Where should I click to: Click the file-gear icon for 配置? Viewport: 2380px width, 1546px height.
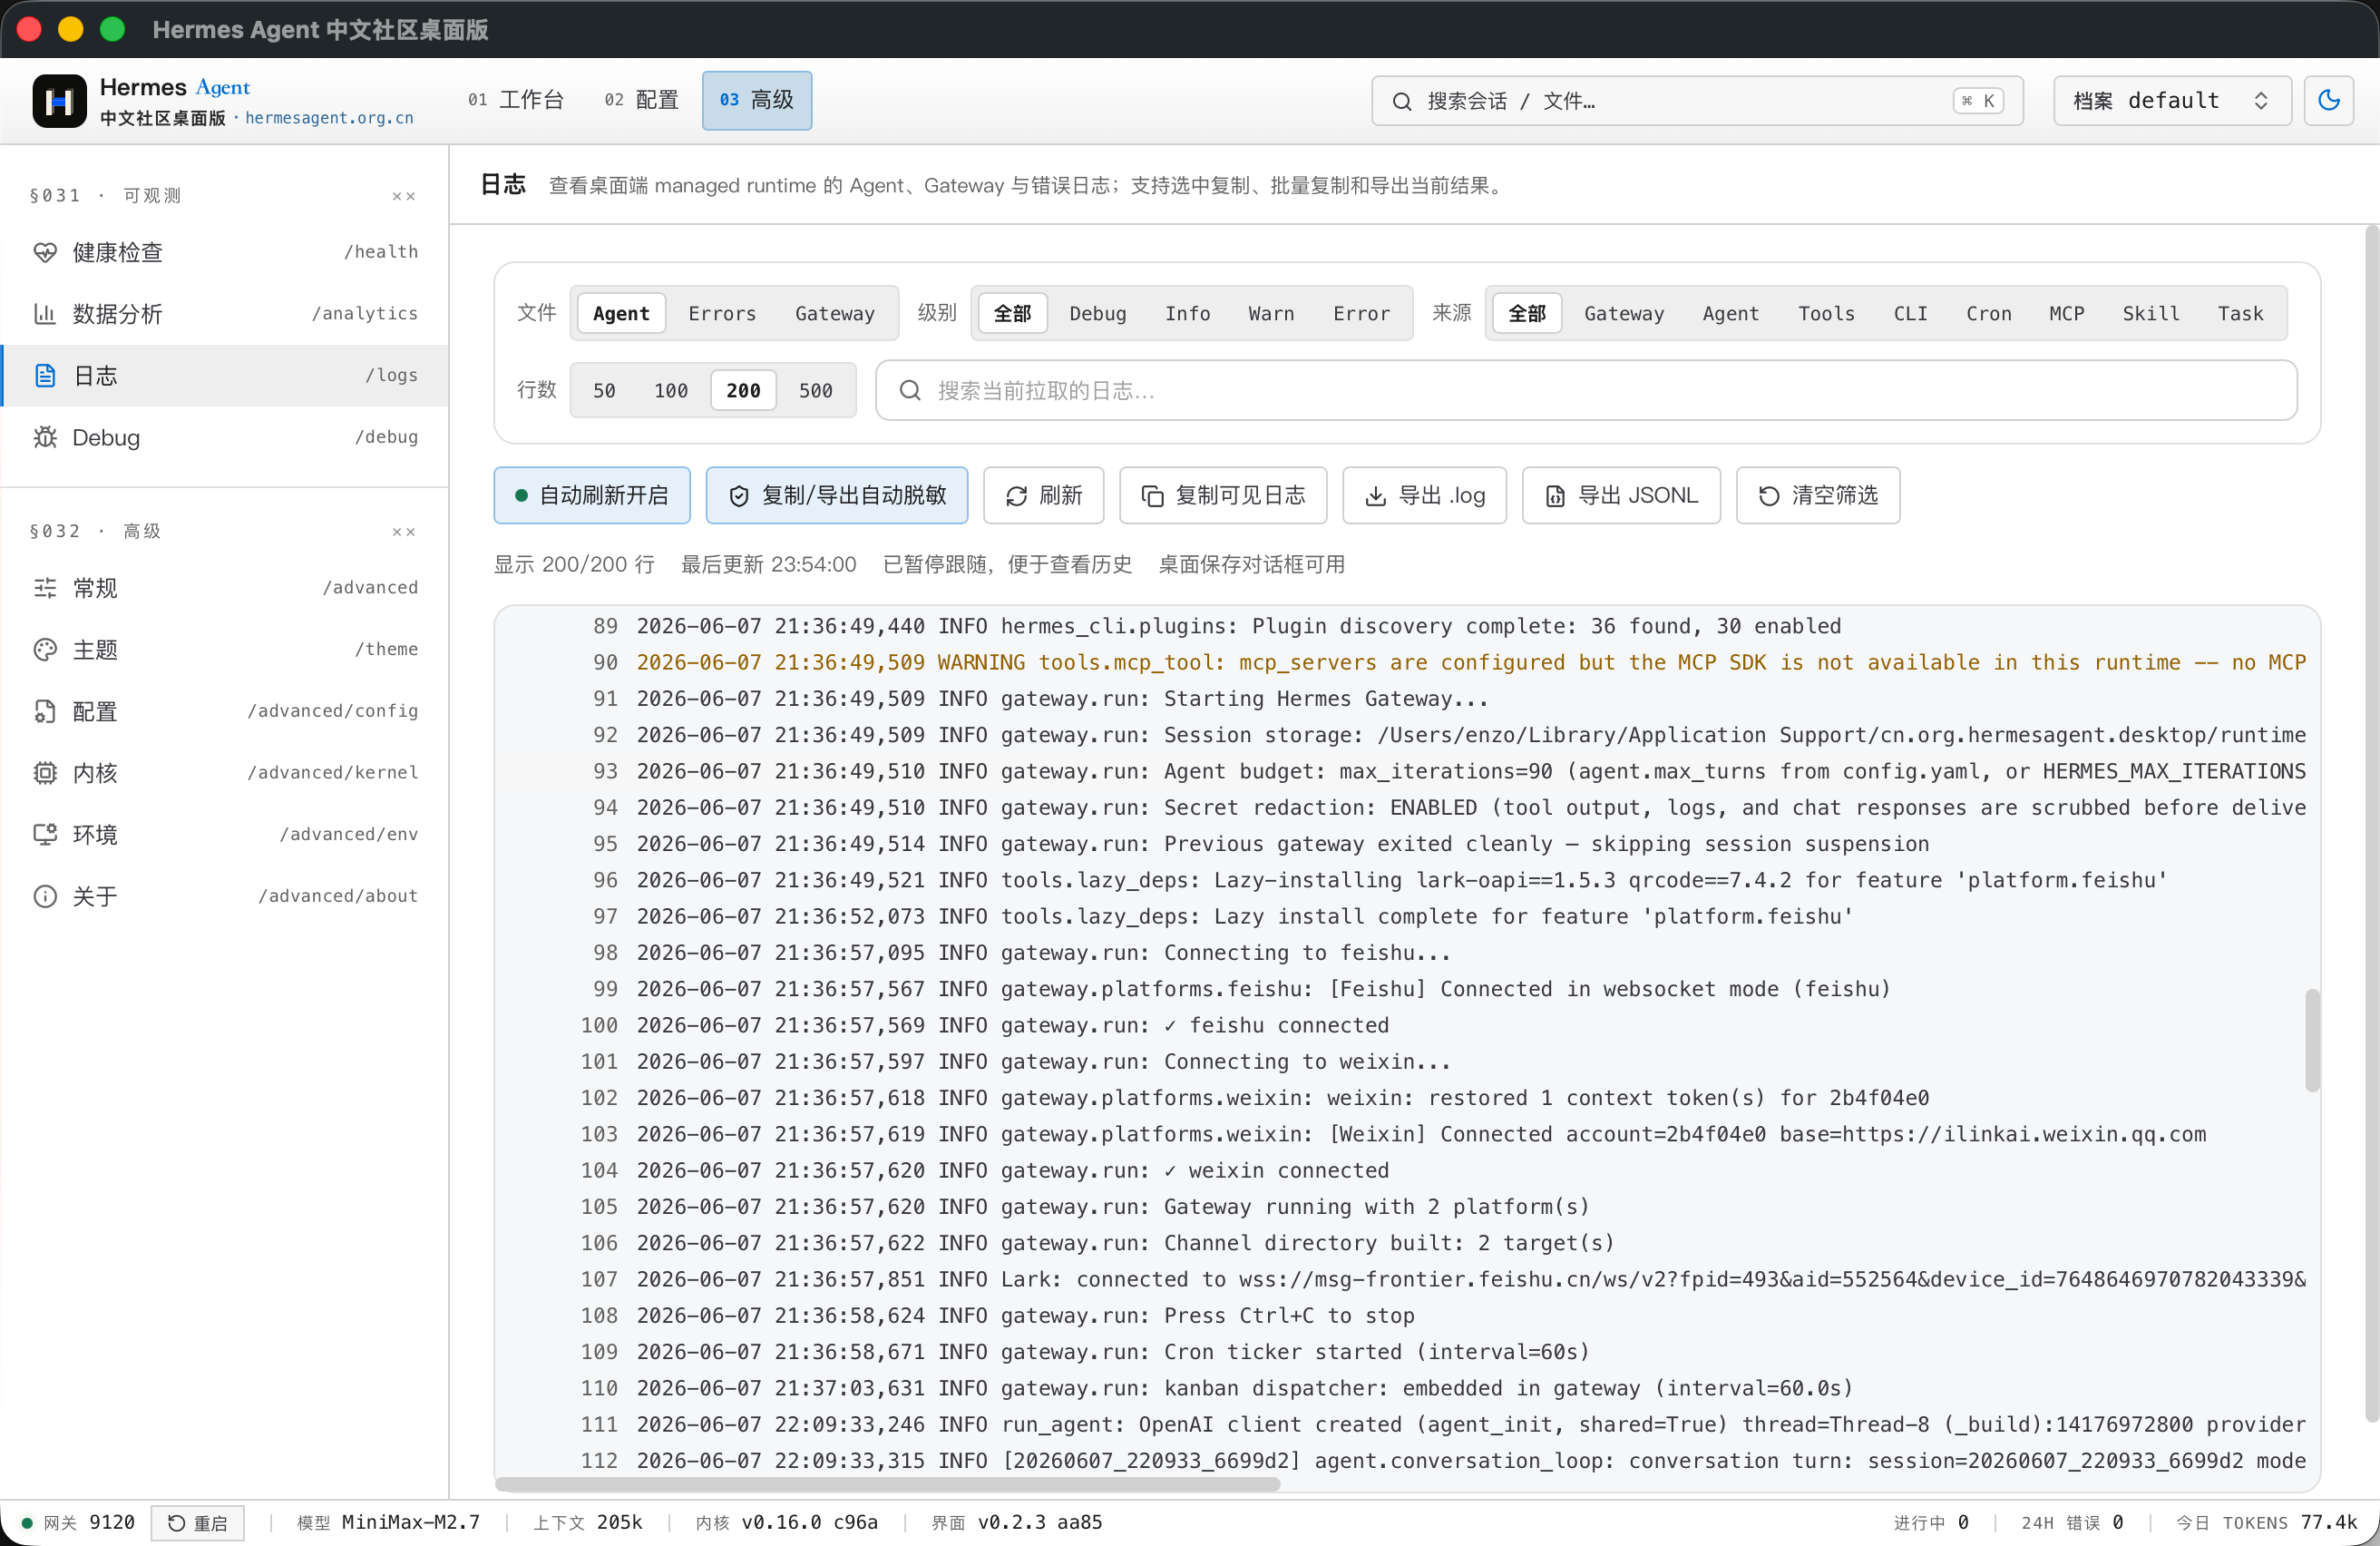(x=45, y=711)
